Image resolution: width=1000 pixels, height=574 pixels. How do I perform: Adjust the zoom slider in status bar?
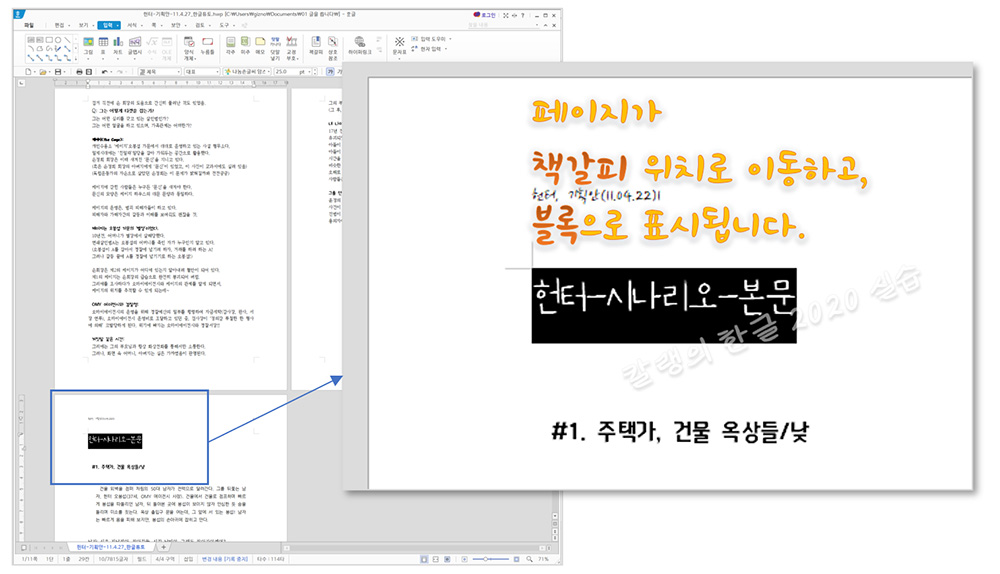pos(490,559)
